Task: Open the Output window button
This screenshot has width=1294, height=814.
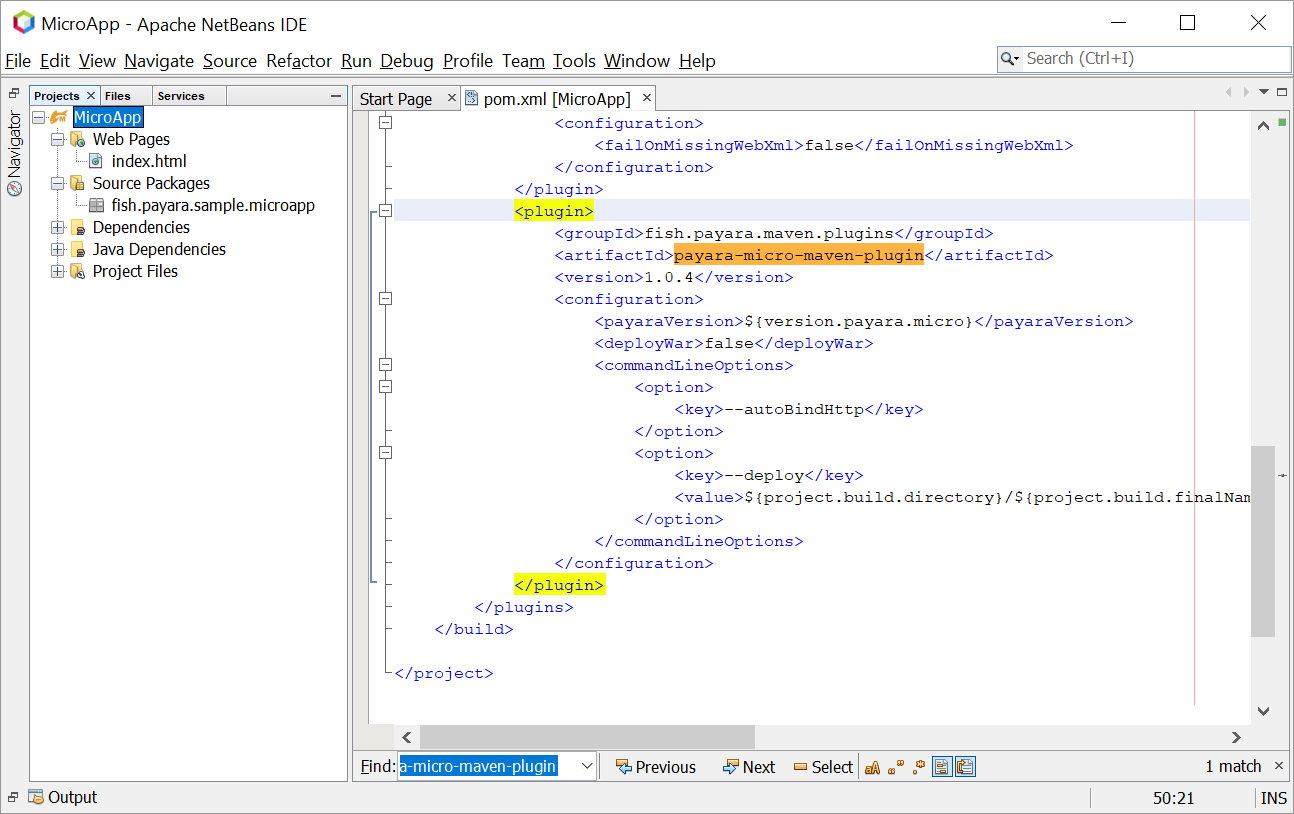Action: coord(63,797)
